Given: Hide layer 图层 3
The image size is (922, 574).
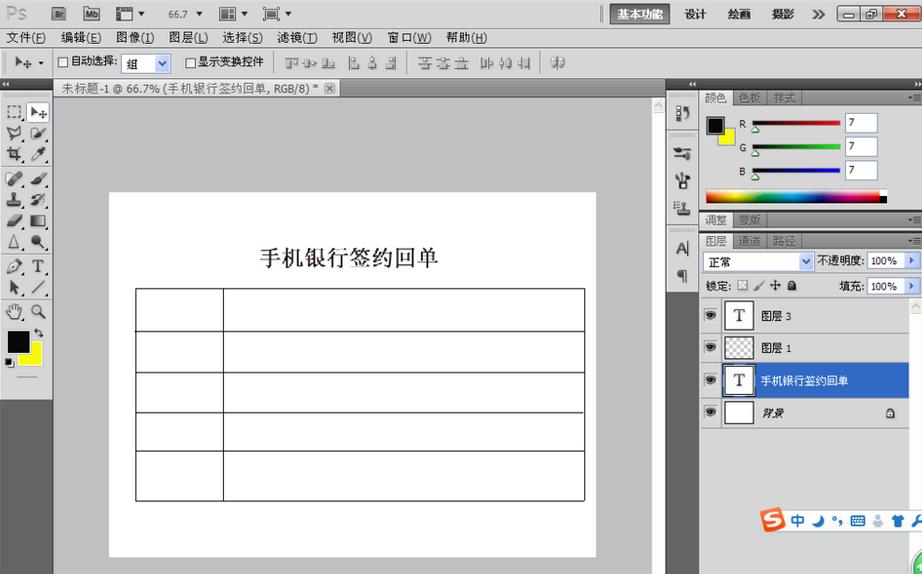Looking at the screenshot, I should [x=710, y=315].
